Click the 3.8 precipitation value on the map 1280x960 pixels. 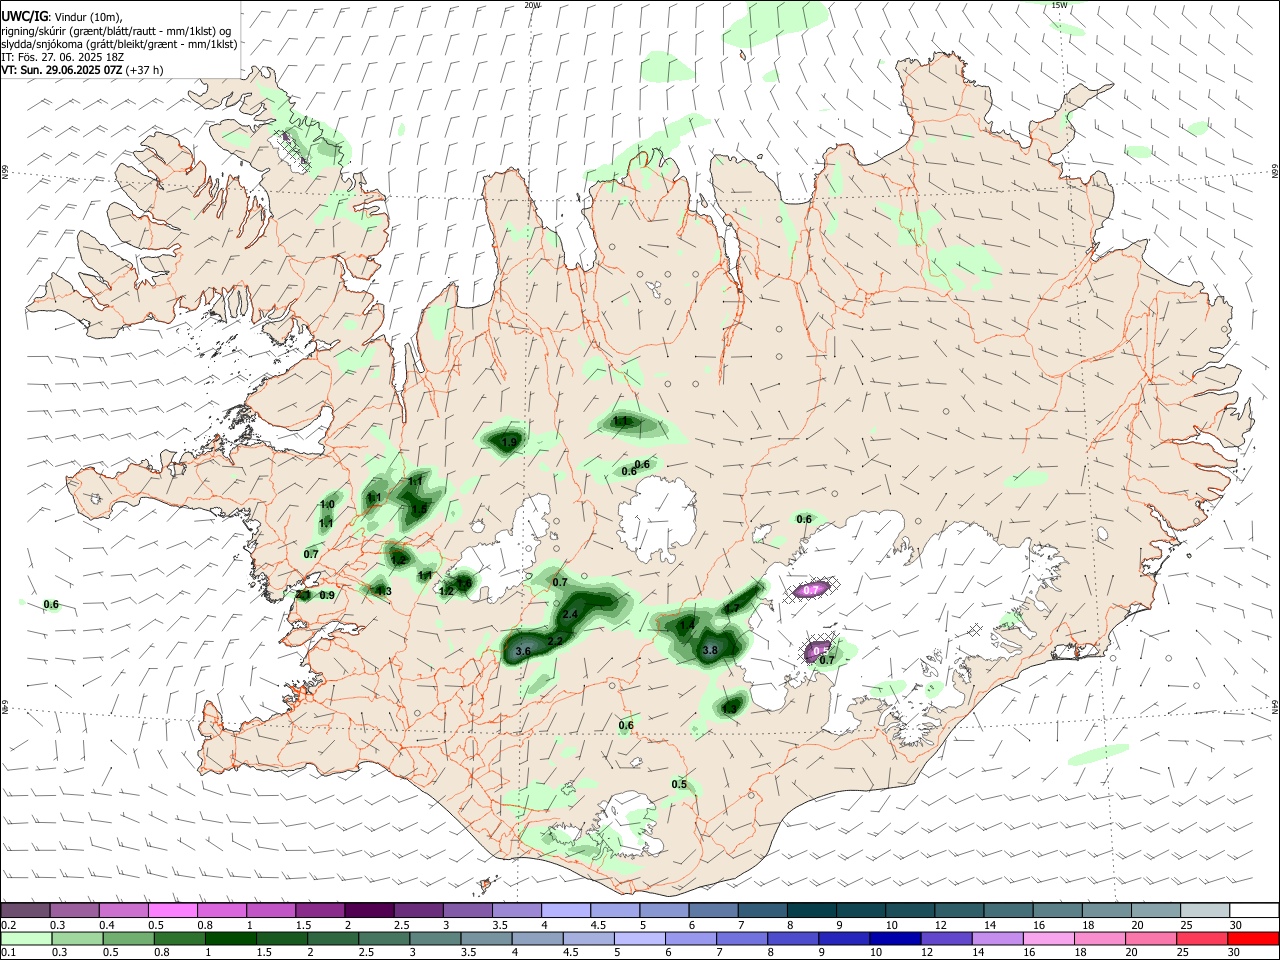[710, 650]
